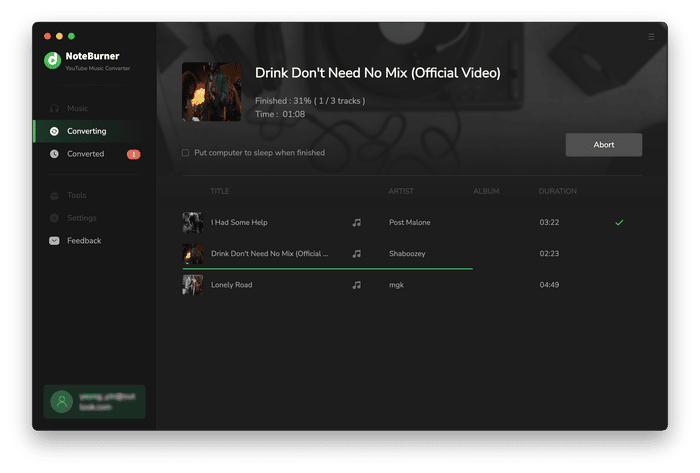Click music note icon for Lonely Road
This screenshot has height=473, width=700.
pyautogui.click(x=356, y=285)
